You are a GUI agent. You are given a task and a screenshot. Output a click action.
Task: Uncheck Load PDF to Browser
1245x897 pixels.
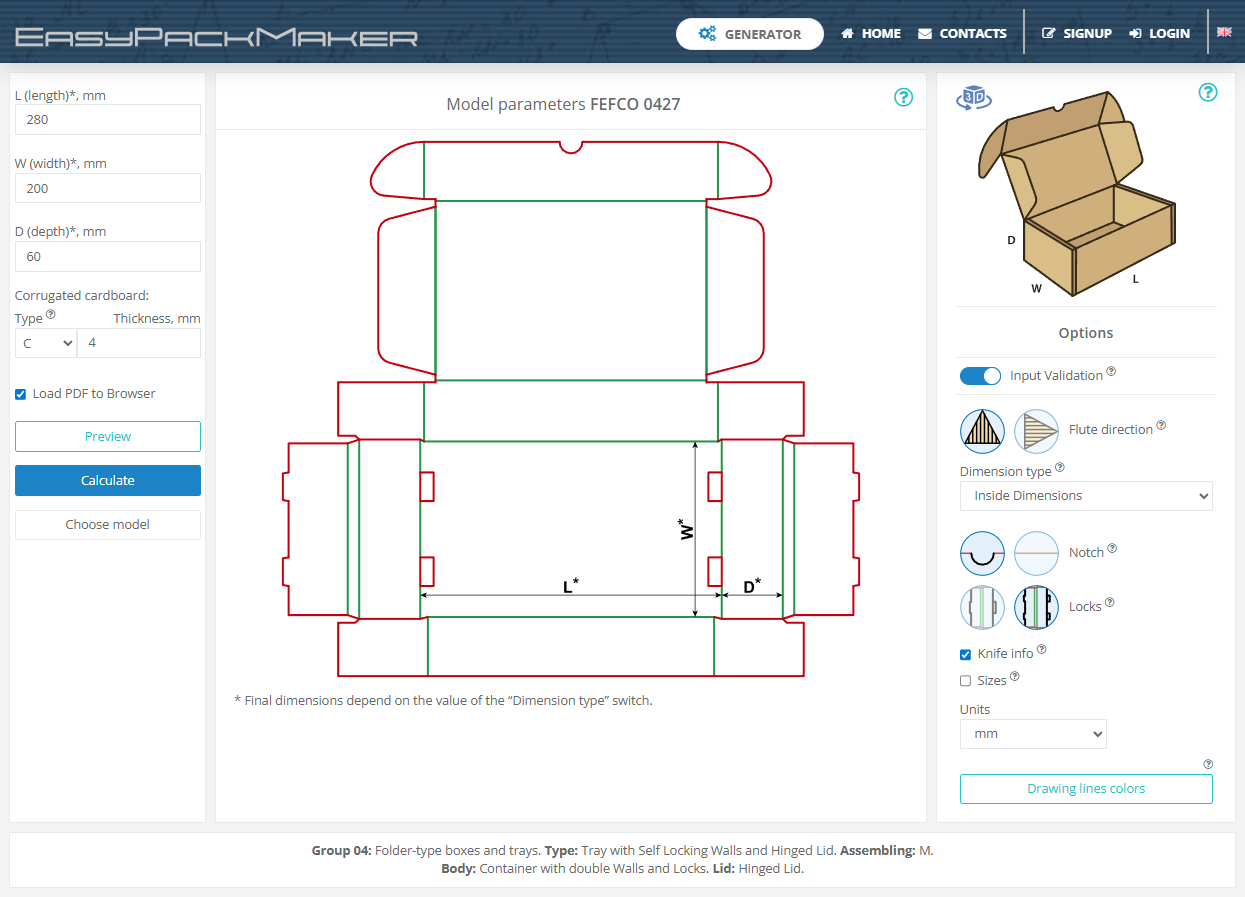[20, 394]
